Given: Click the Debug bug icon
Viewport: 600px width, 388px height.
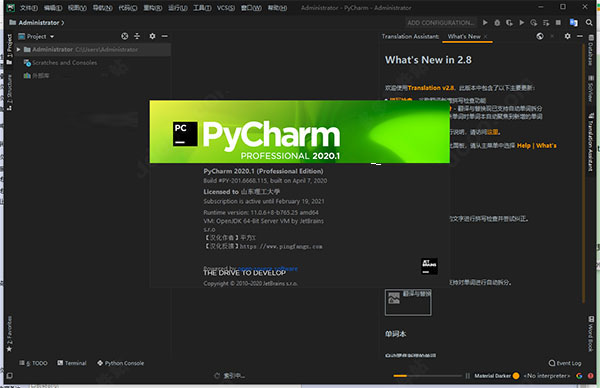Looking at the screenshot, I should click(497, 23).
